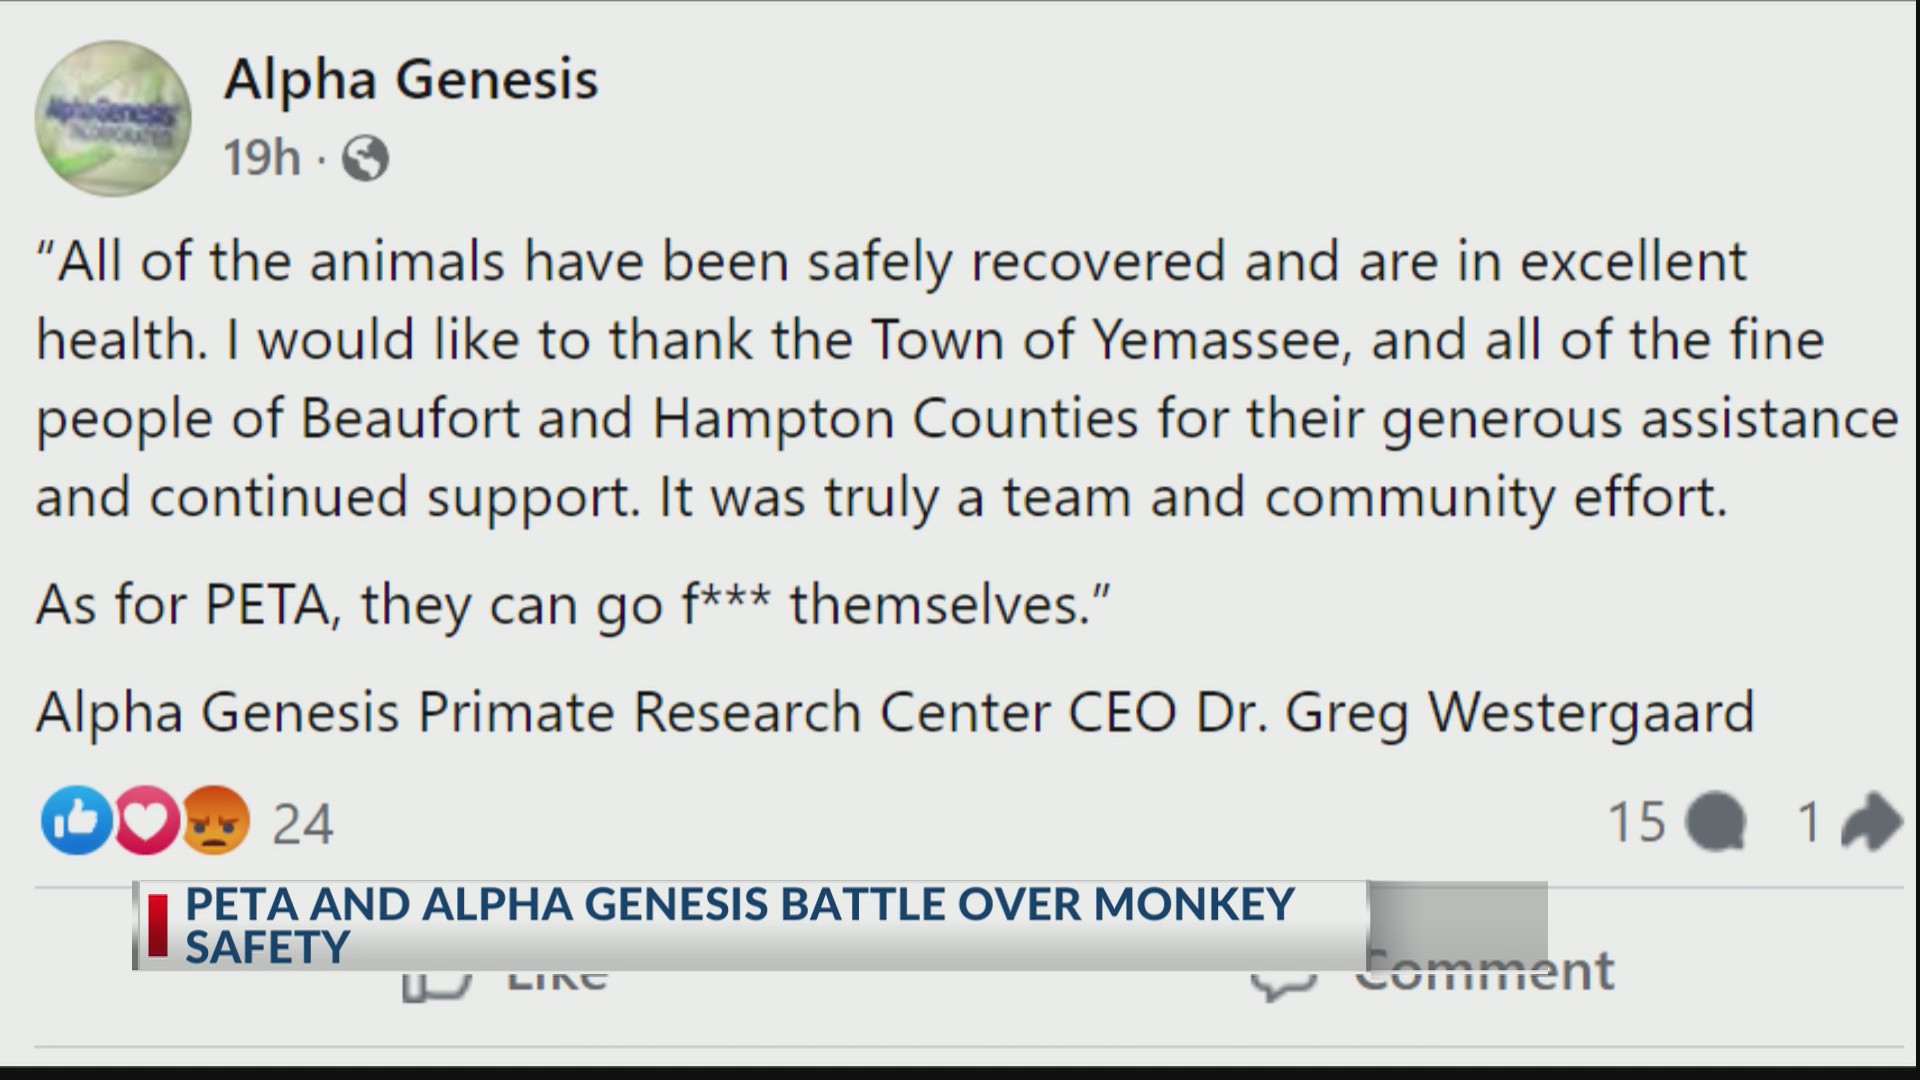Click the thumbs-up Like reaction icon

tap(75, 822)
